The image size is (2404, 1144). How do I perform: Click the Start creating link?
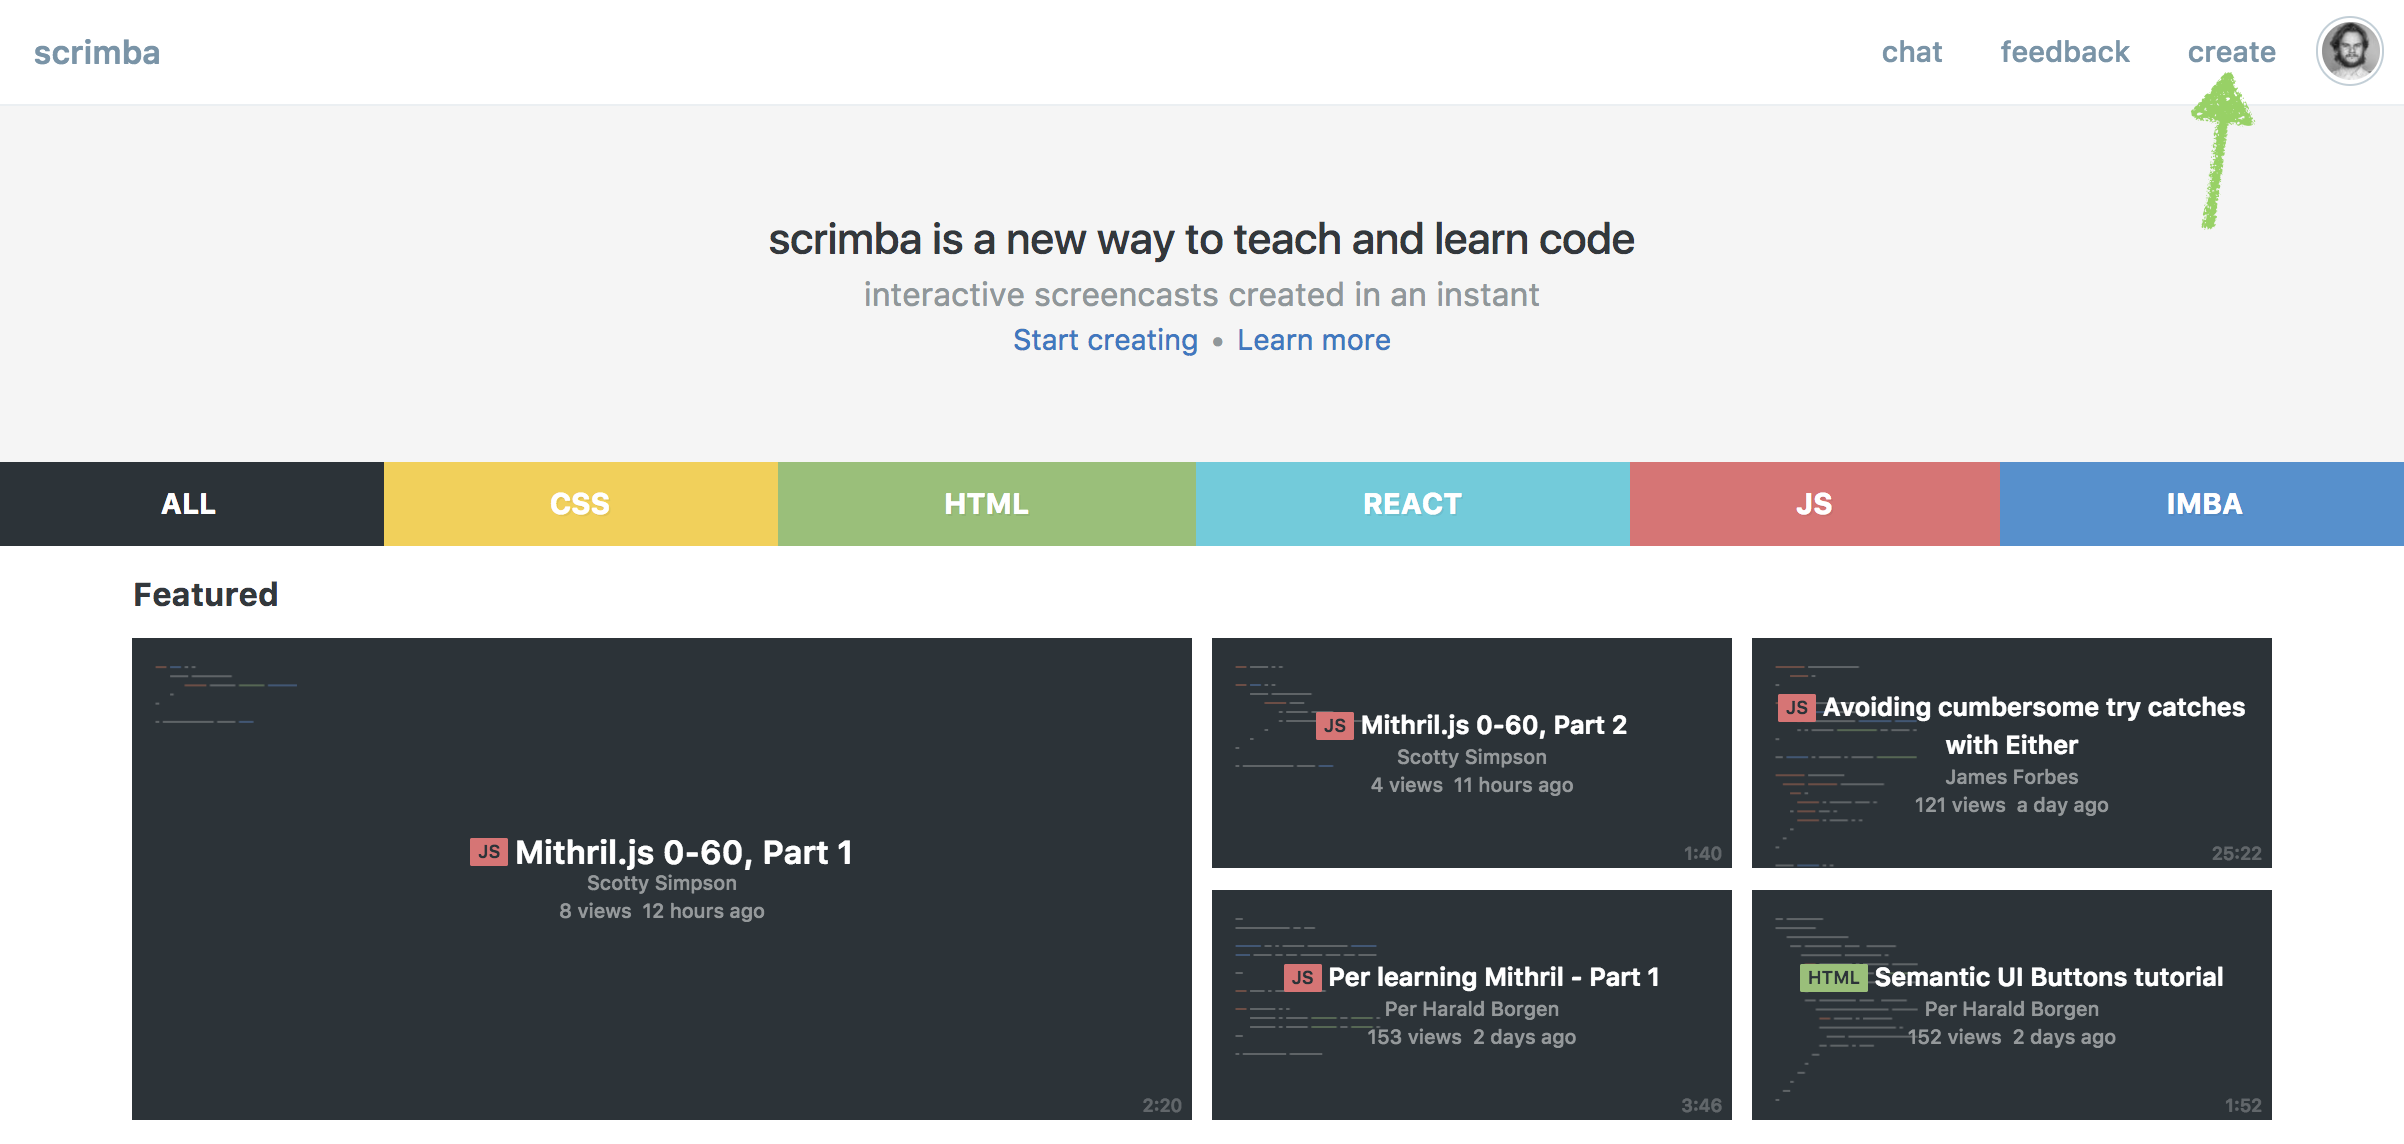coord(1105,340)
